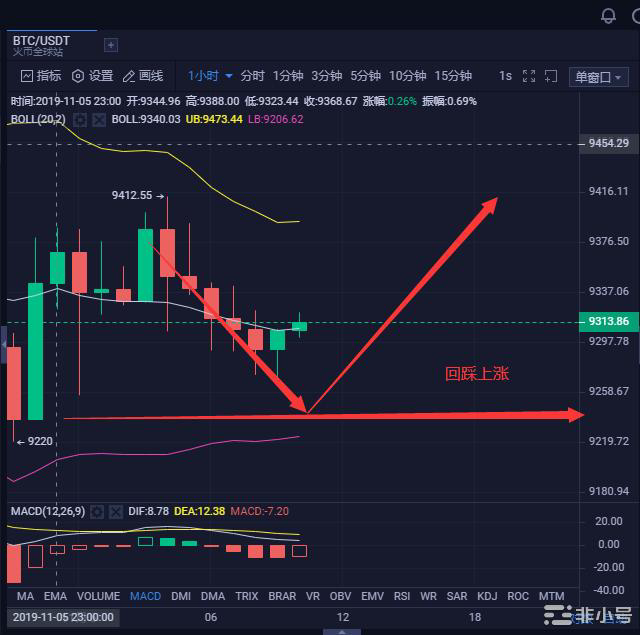Open the 单窗口 layout dropdown
This screenshot has width=640, height=635.
click(x=598, y=77)
